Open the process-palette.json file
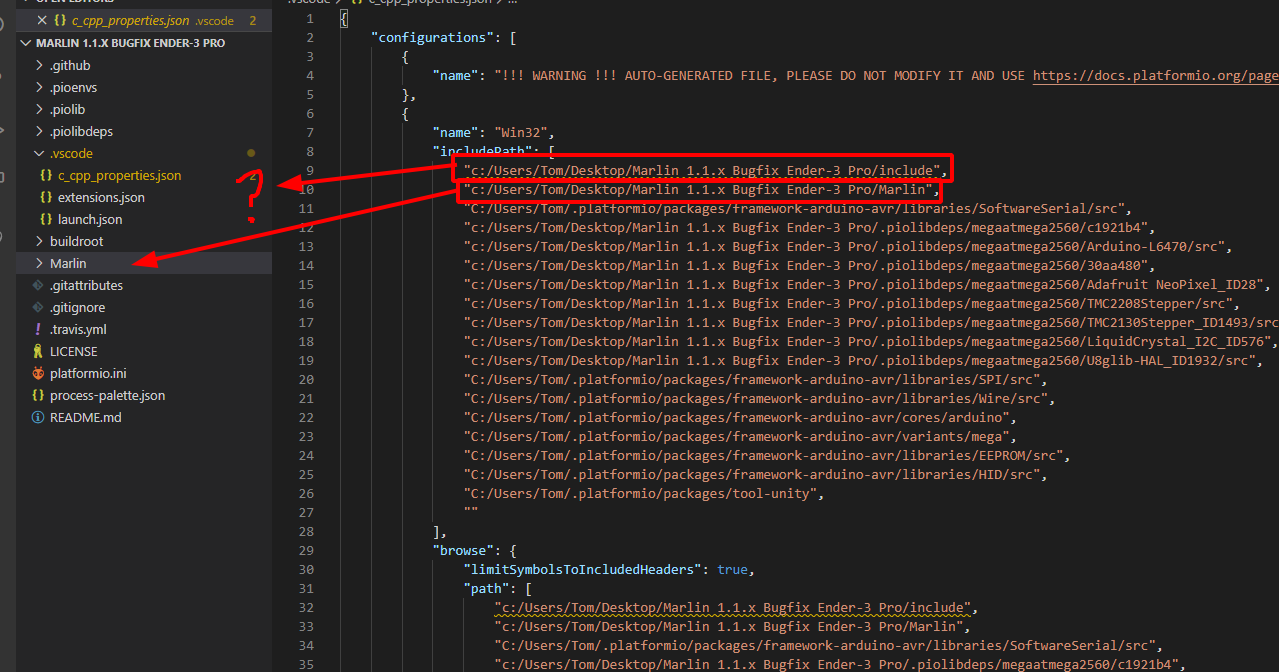Image resolution: width=1279 pixels, height=672 pixels. click(x=107, y=395)
